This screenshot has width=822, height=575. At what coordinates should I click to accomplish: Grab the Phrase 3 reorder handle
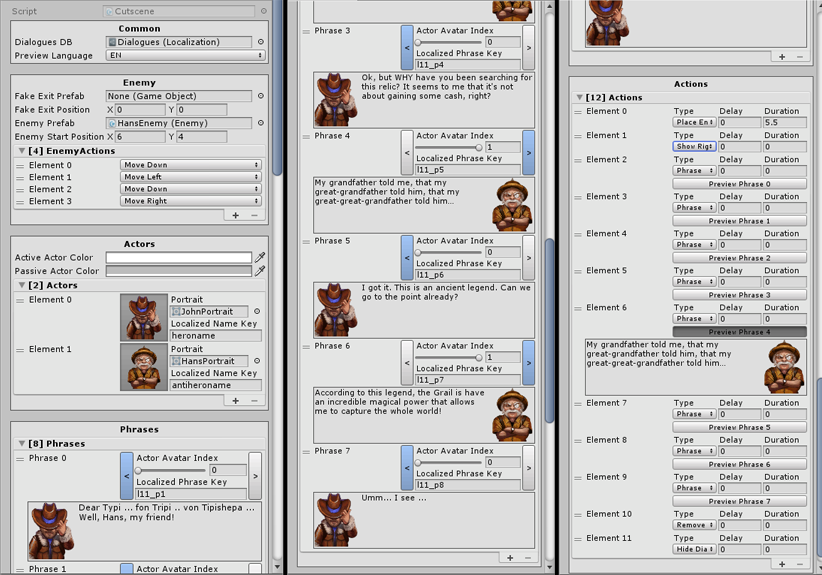point(306,31)
